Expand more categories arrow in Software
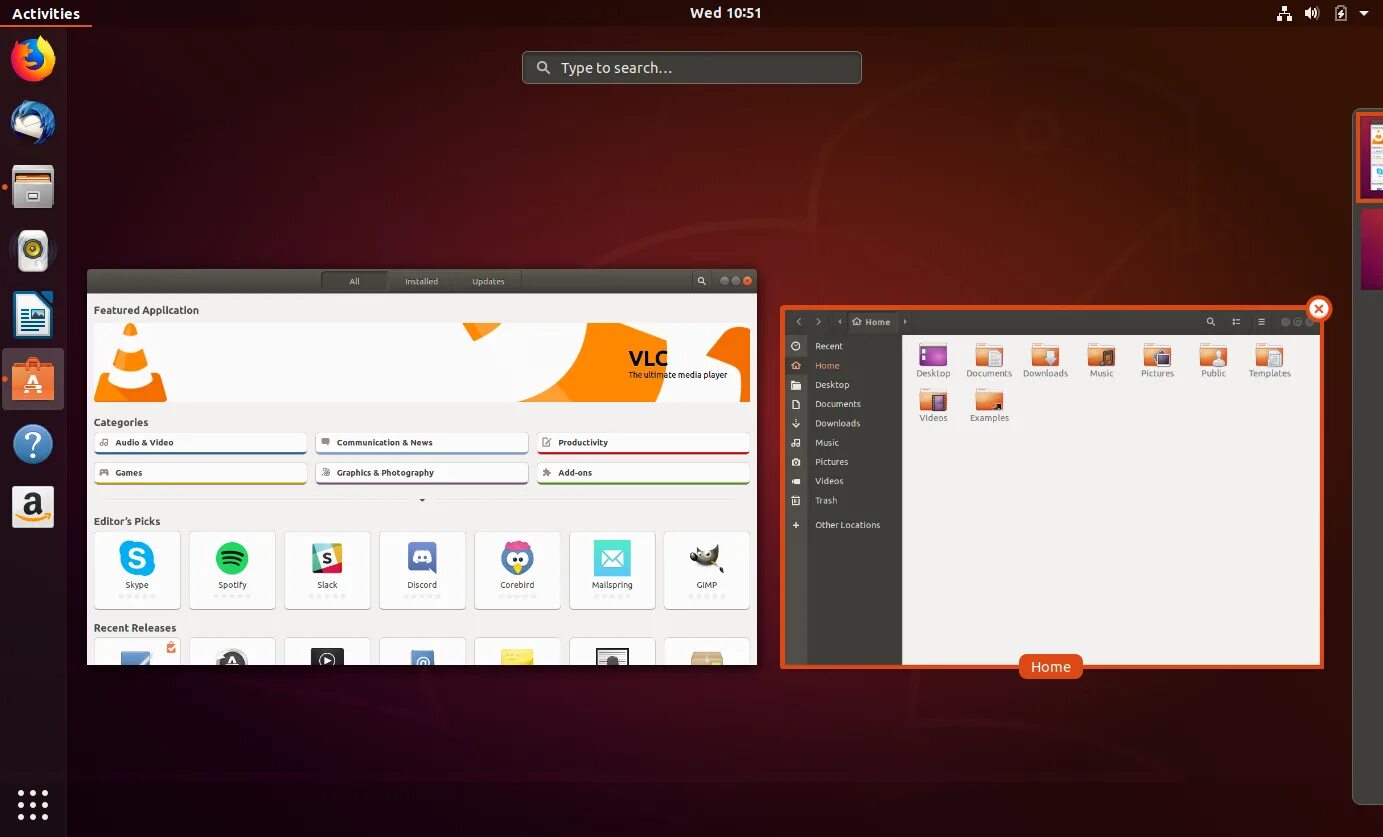 pos(422,500)
